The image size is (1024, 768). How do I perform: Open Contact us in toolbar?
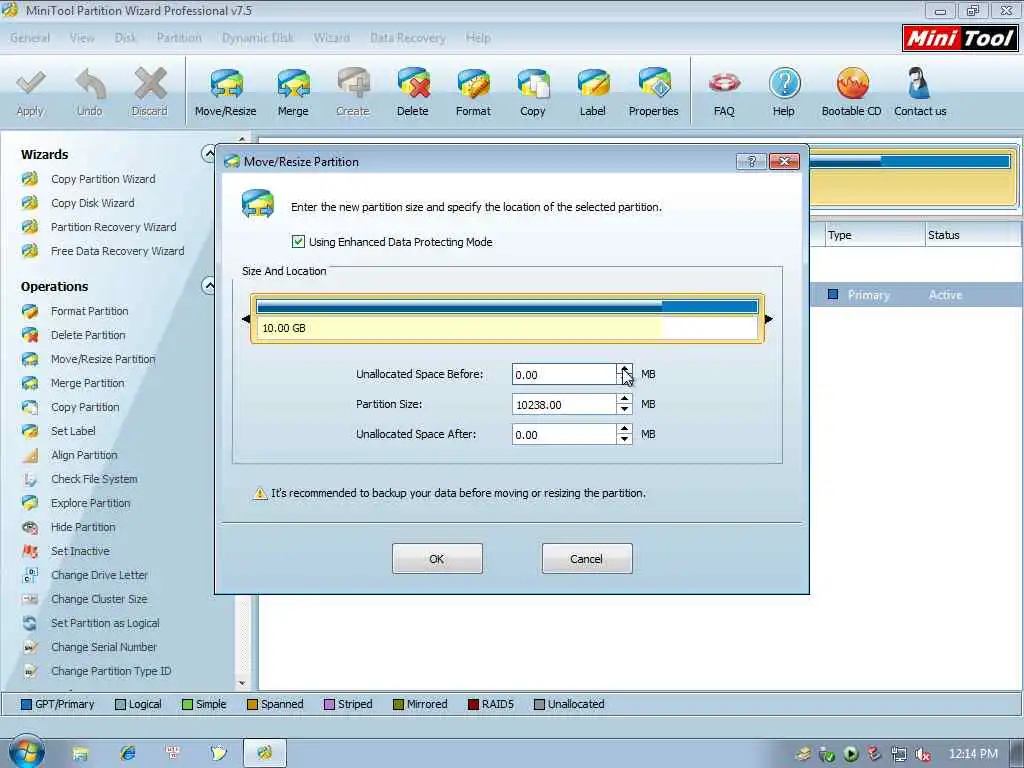[x=920, y=93]
